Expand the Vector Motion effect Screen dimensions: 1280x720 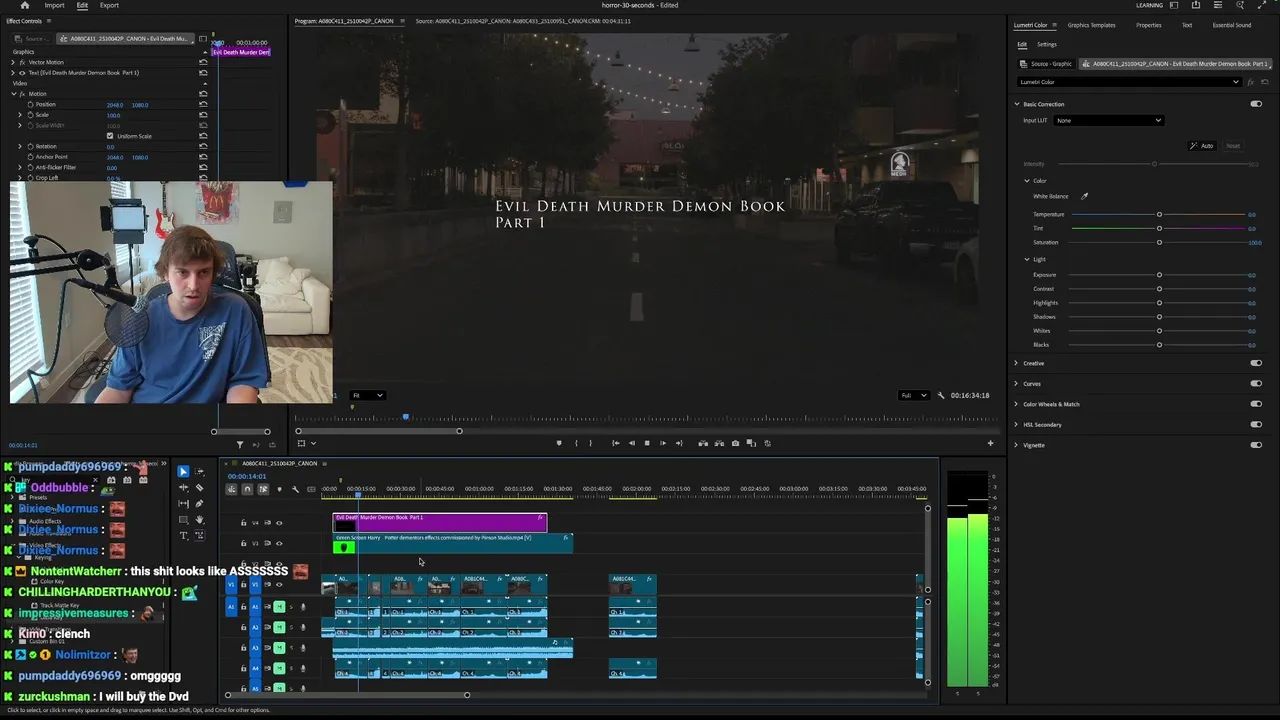tap(13, 62)
